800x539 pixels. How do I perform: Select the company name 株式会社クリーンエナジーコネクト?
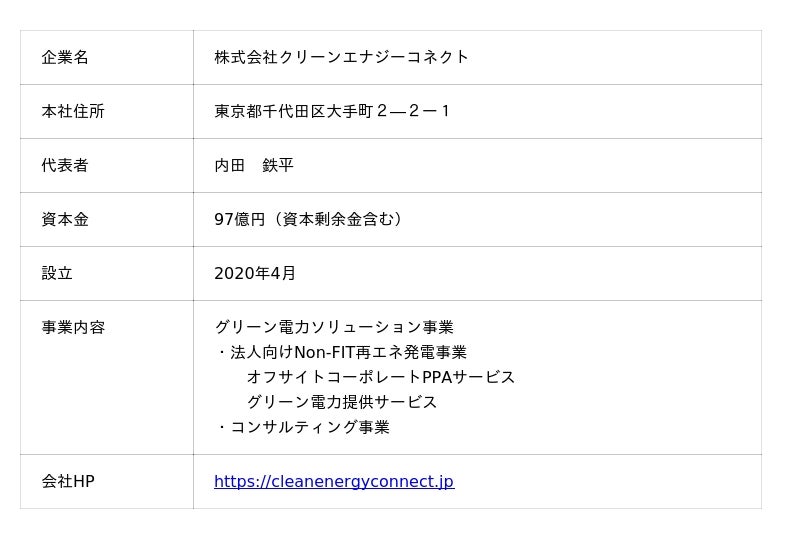[341, 58]
